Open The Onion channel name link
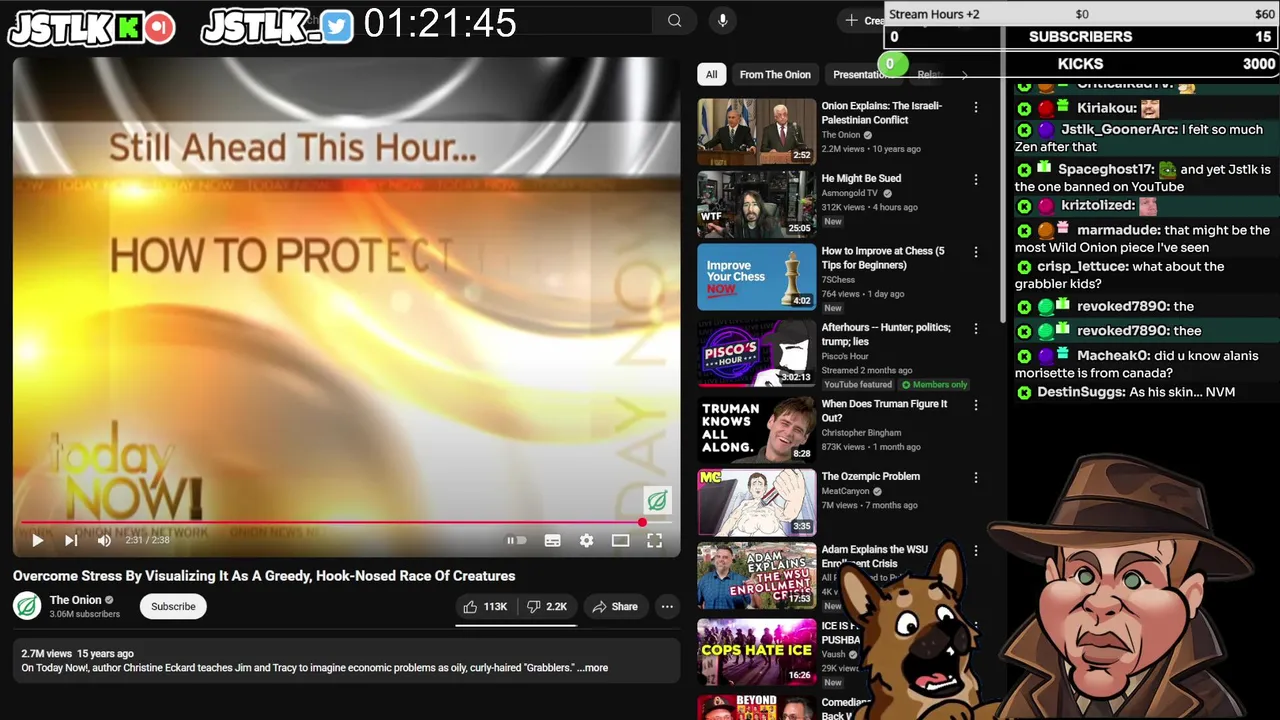The height and width of the screenshot is (720, 1280). coord(75,600)
